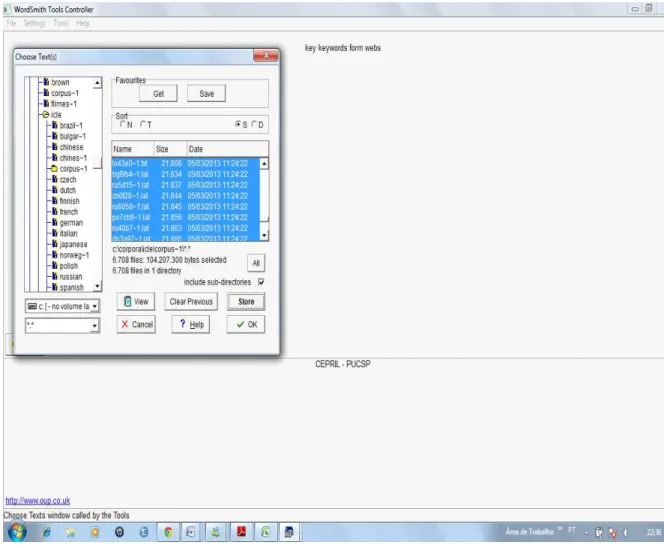Open the Help menu
The width and height of the screenshot is (664, 548).
pyautogui.click(x=83, y=23)
